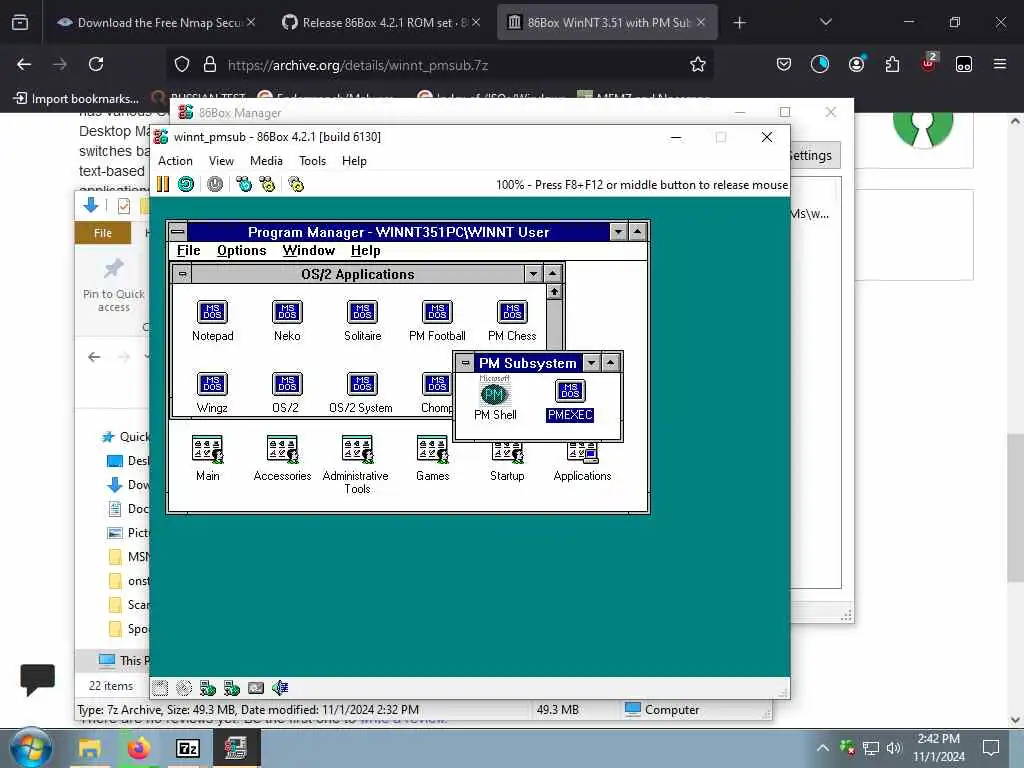Select the OS/2 command prompt icon
Viewport: 1024px width, 768px height.
(x=286, y=392)
